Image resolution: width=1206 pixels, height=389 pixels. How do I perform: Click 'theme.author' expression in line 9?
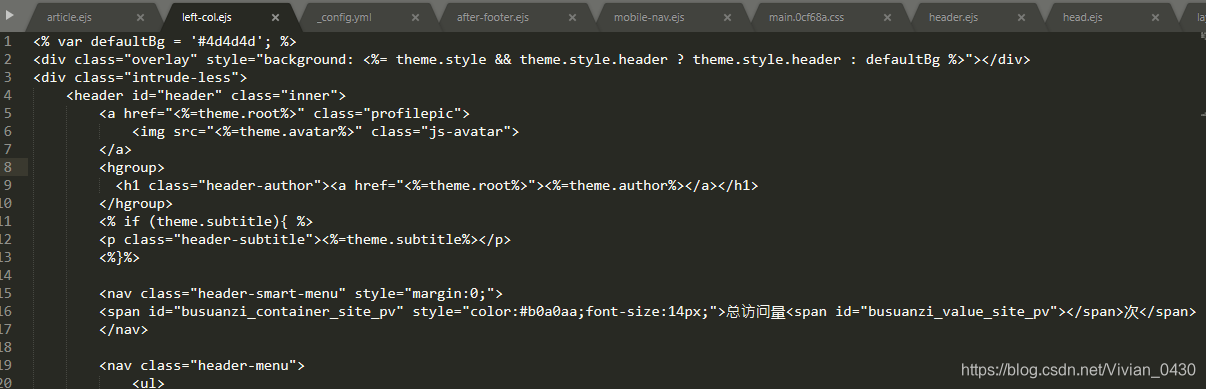[x=619, y=185]
